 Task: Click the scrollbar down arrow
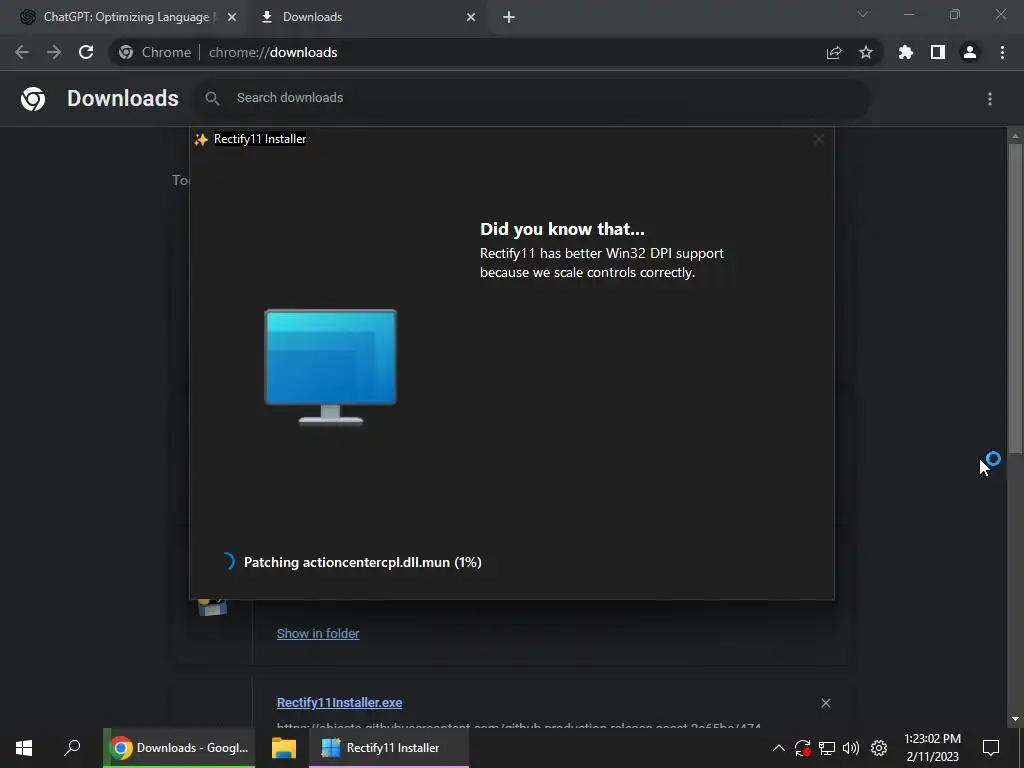1015,719
